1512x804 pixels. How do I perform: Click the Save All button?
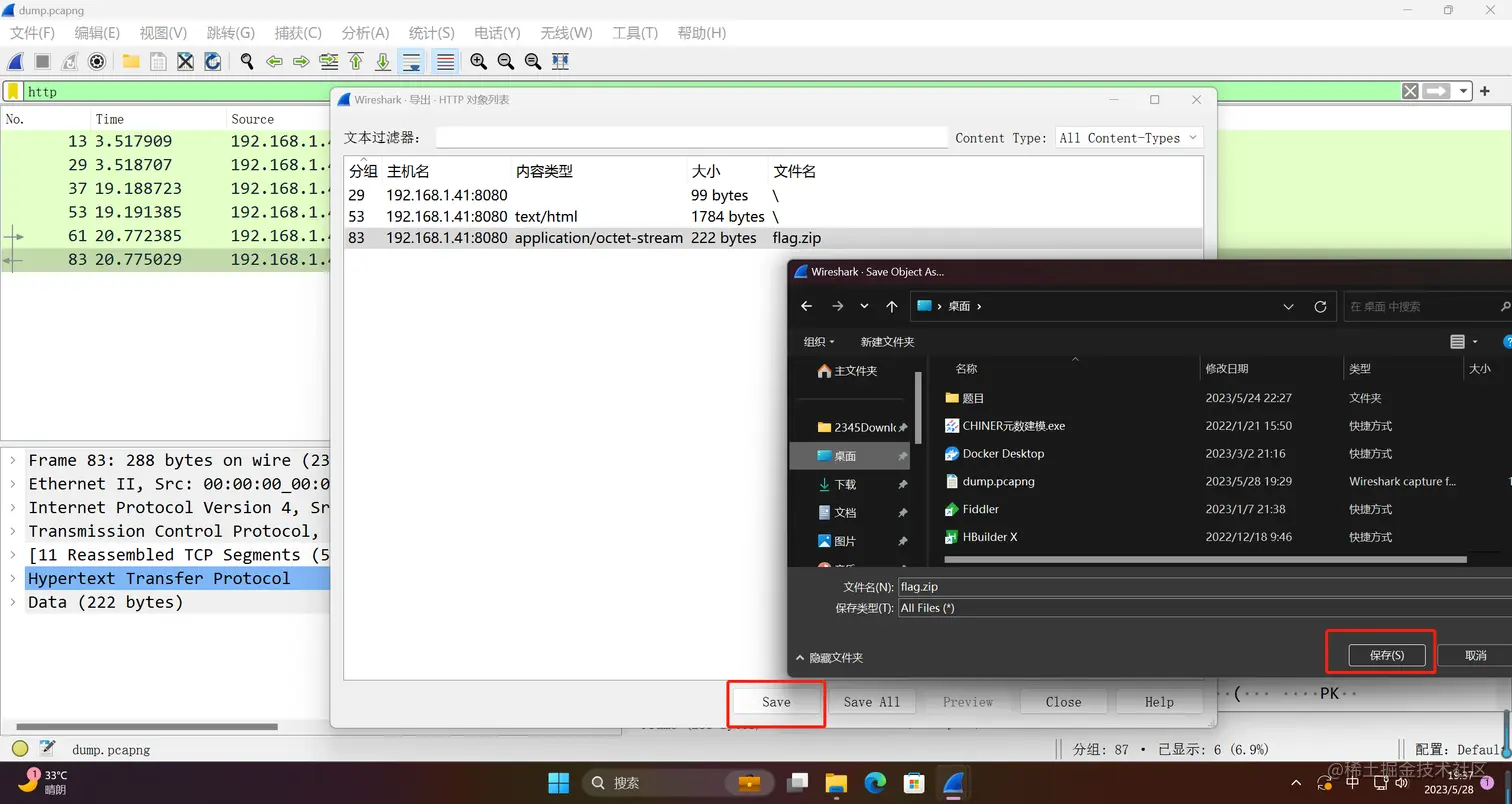coord(872,702)
